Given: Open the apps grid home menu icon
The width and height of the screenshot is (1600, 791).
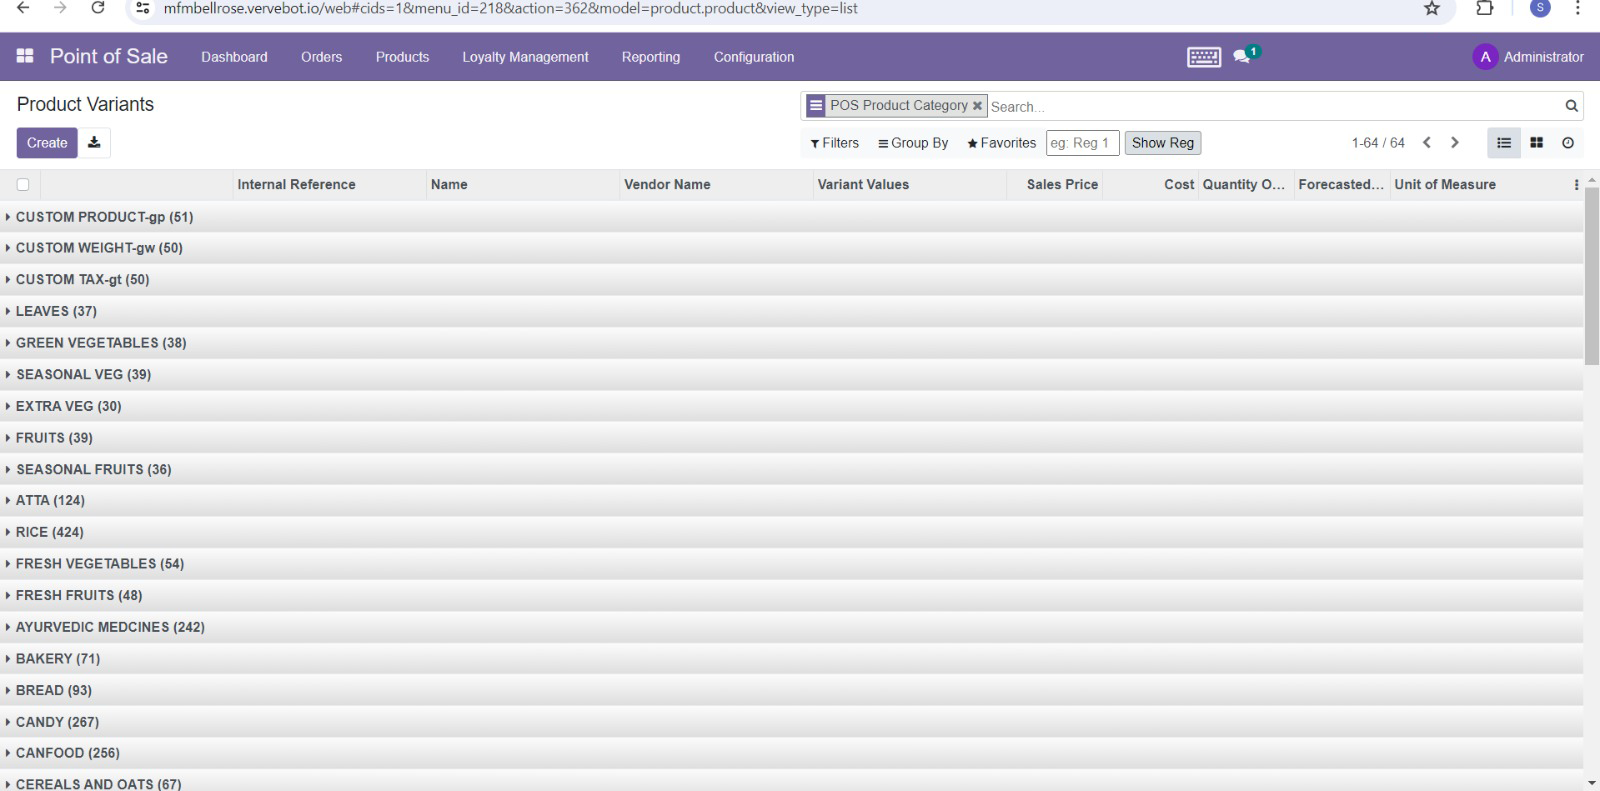Looking at the screenshot, I should 25,56.
